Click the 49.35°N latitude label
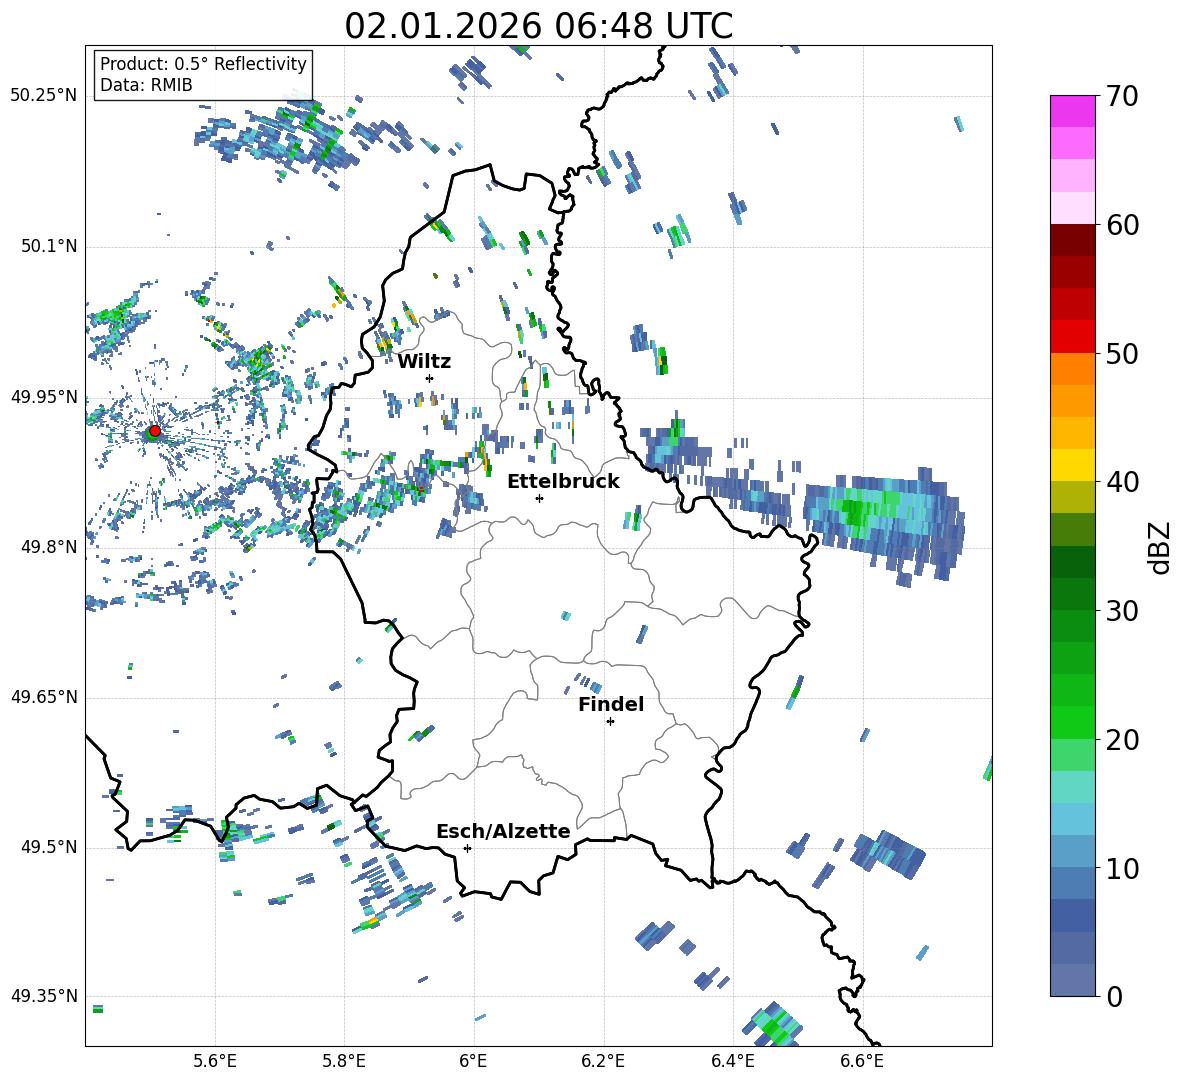The height and width of the screenshot is (1081, 1184). [44, 996]
